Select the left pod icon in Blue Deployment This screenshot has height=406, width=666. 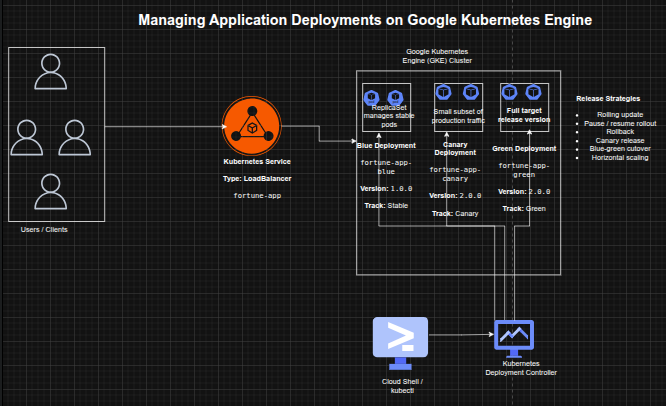click(x=371, y=95)
